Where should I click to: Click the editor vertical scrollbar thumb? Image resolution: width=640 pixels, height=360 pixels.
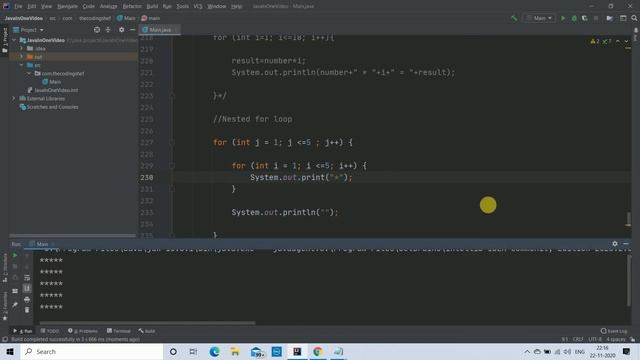point(628,219)
